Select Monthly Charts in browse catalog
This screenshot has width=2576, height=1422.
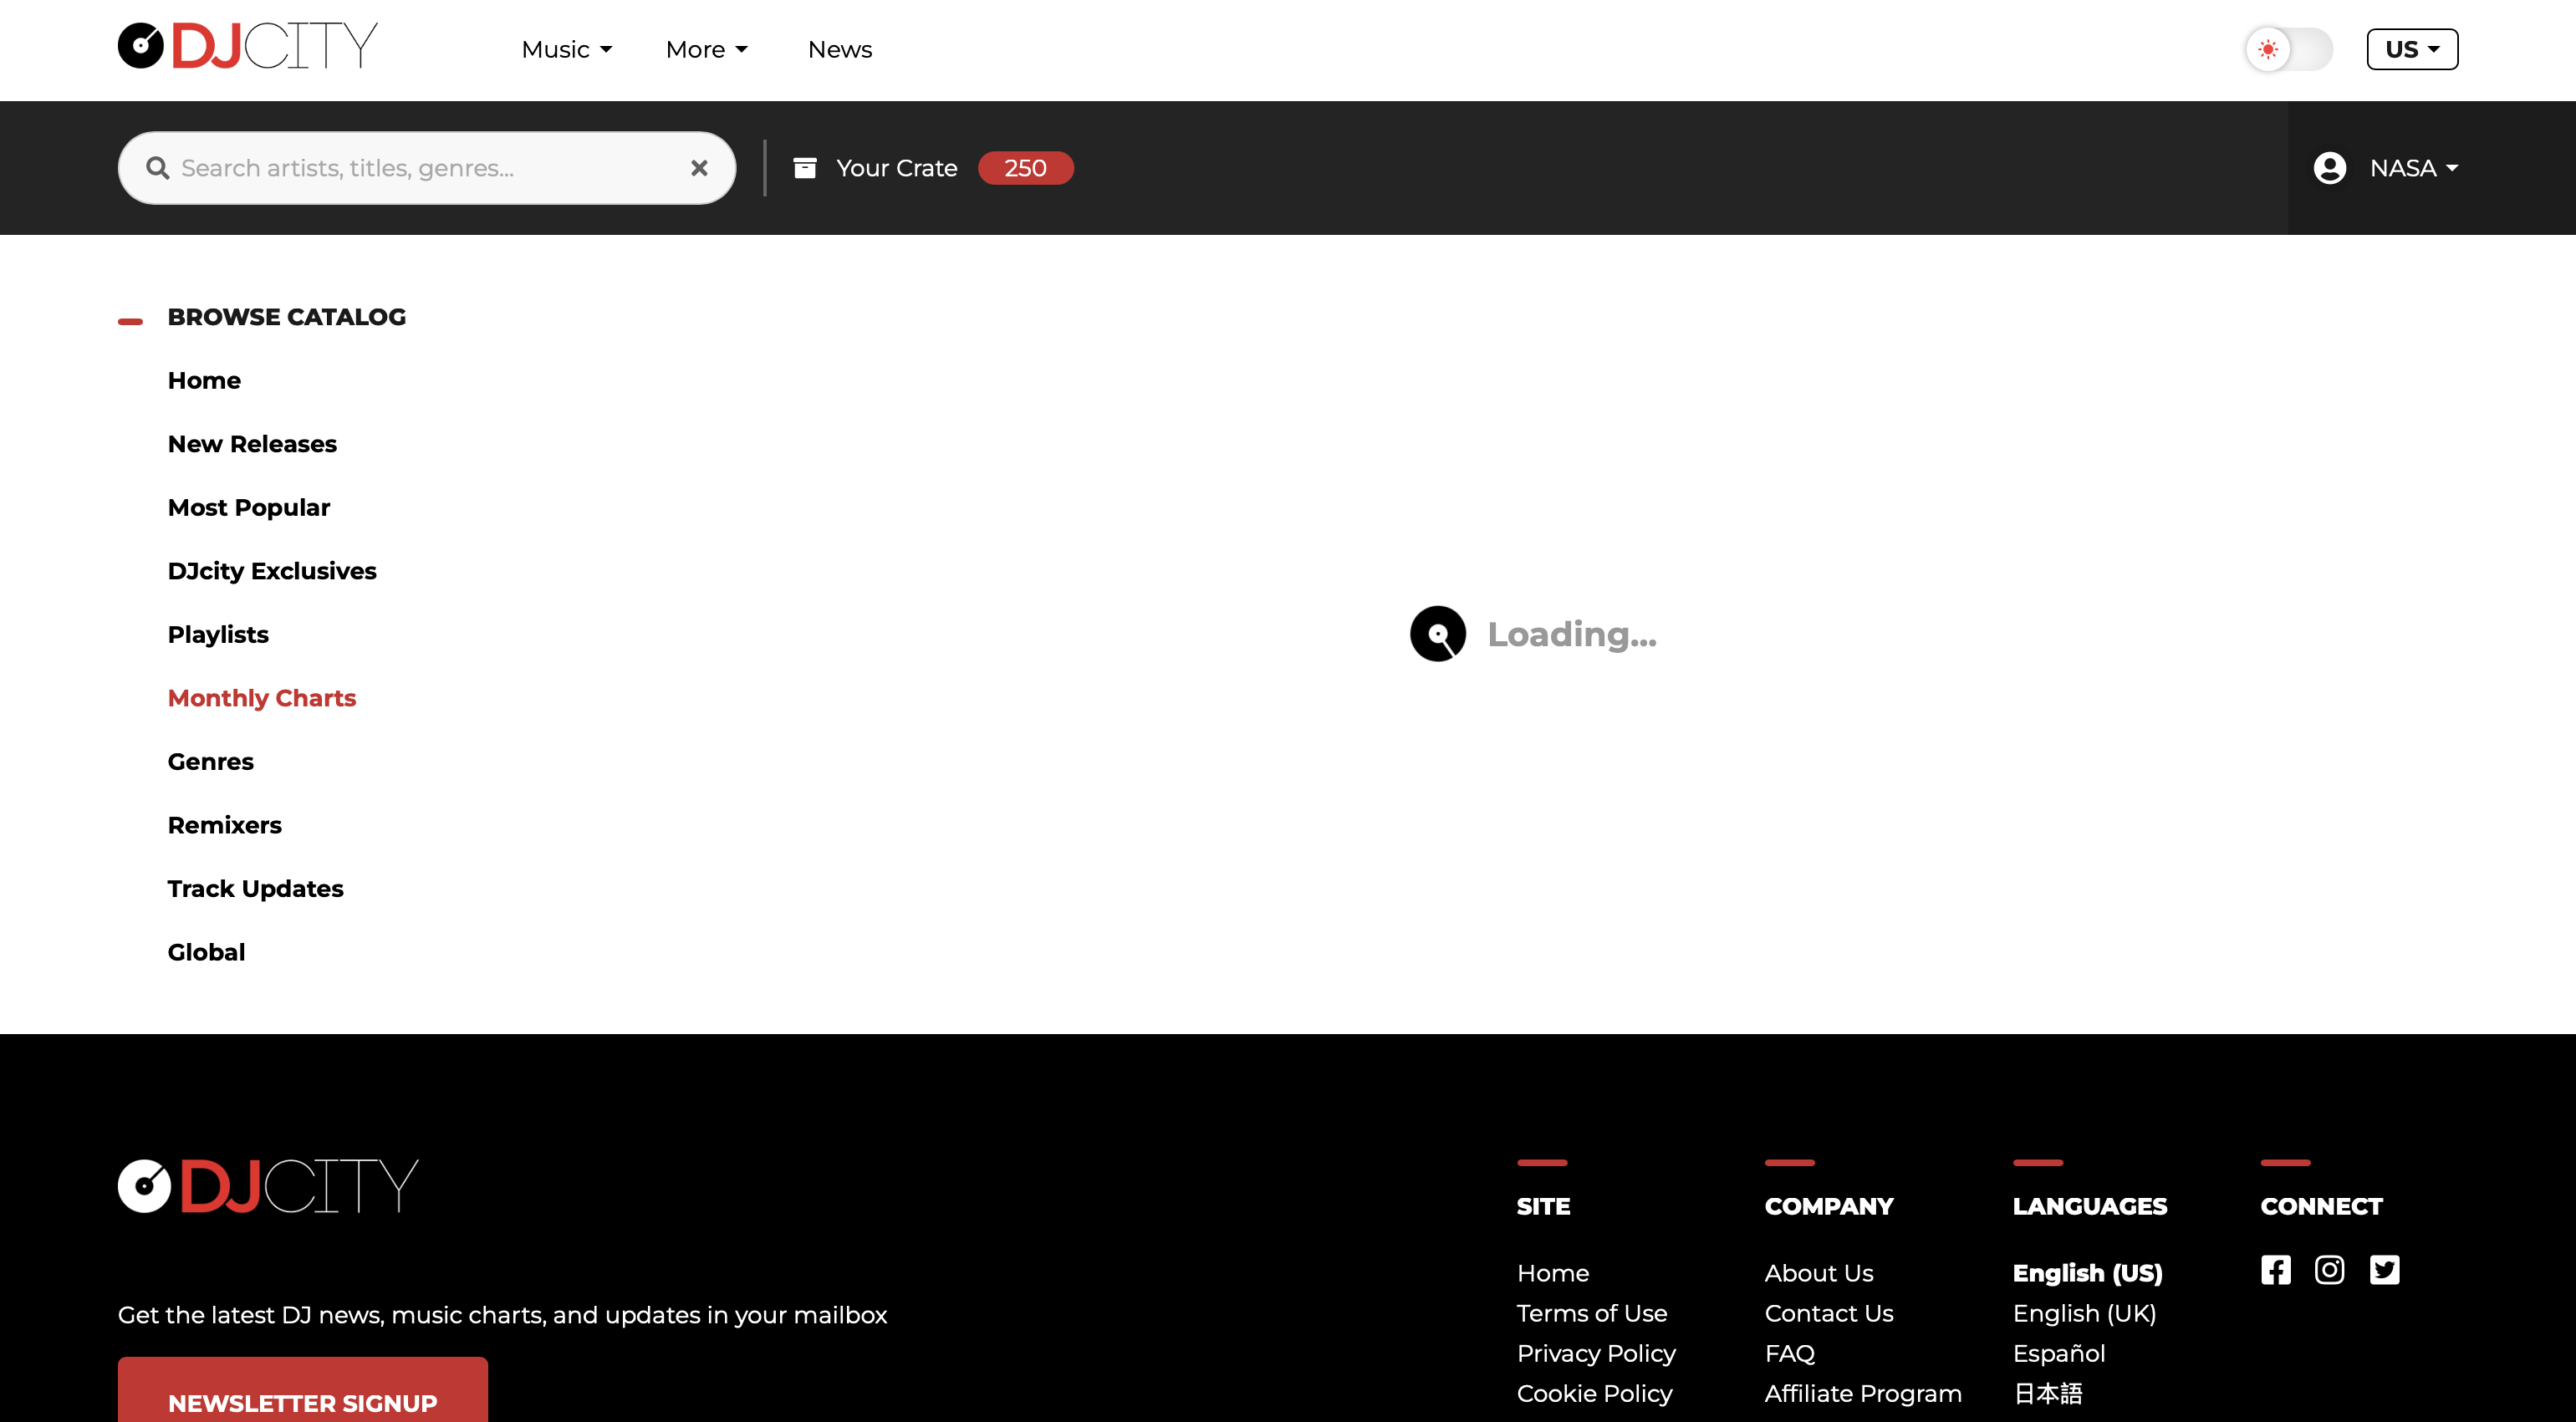pos(262,698)
